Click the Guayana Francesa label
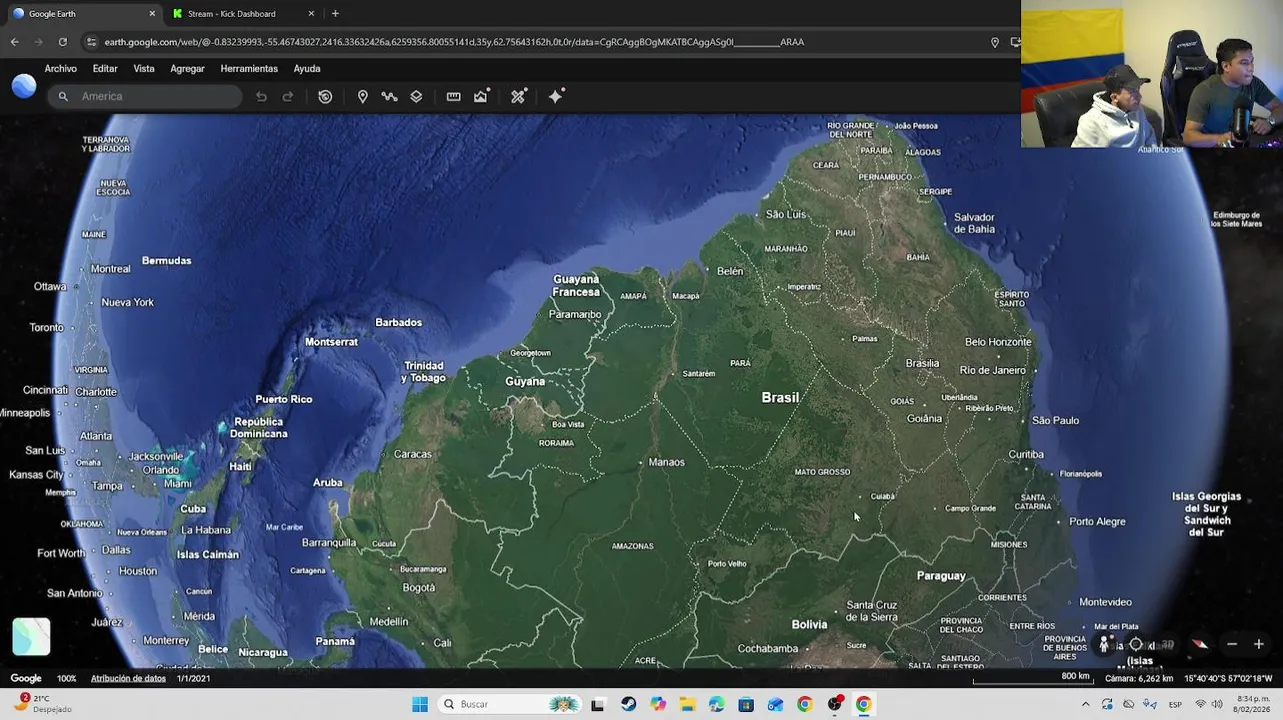The height and width of the screenshot is (720, 1283). 576,285
